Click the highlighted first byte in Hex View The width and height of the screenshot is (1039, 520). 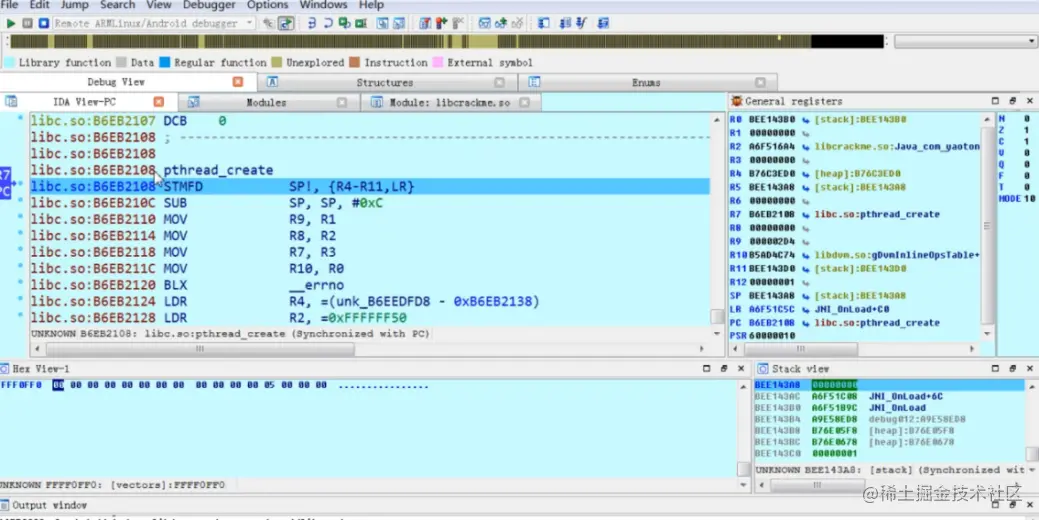[x=58, y=385]
